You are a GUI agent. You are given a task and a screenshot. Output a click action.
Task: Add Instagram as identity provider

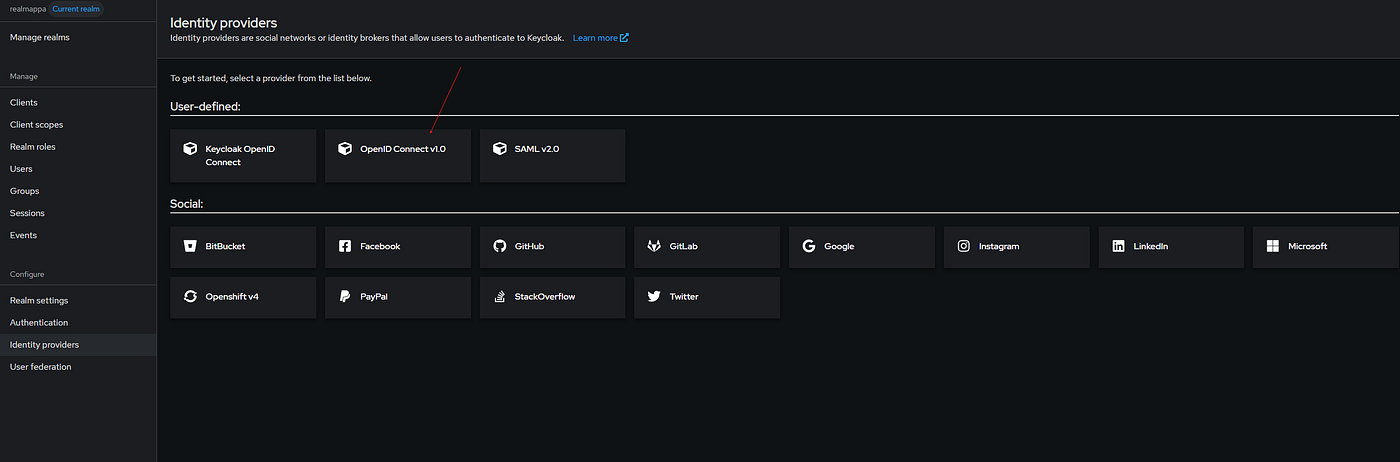tap(1017, 247)
